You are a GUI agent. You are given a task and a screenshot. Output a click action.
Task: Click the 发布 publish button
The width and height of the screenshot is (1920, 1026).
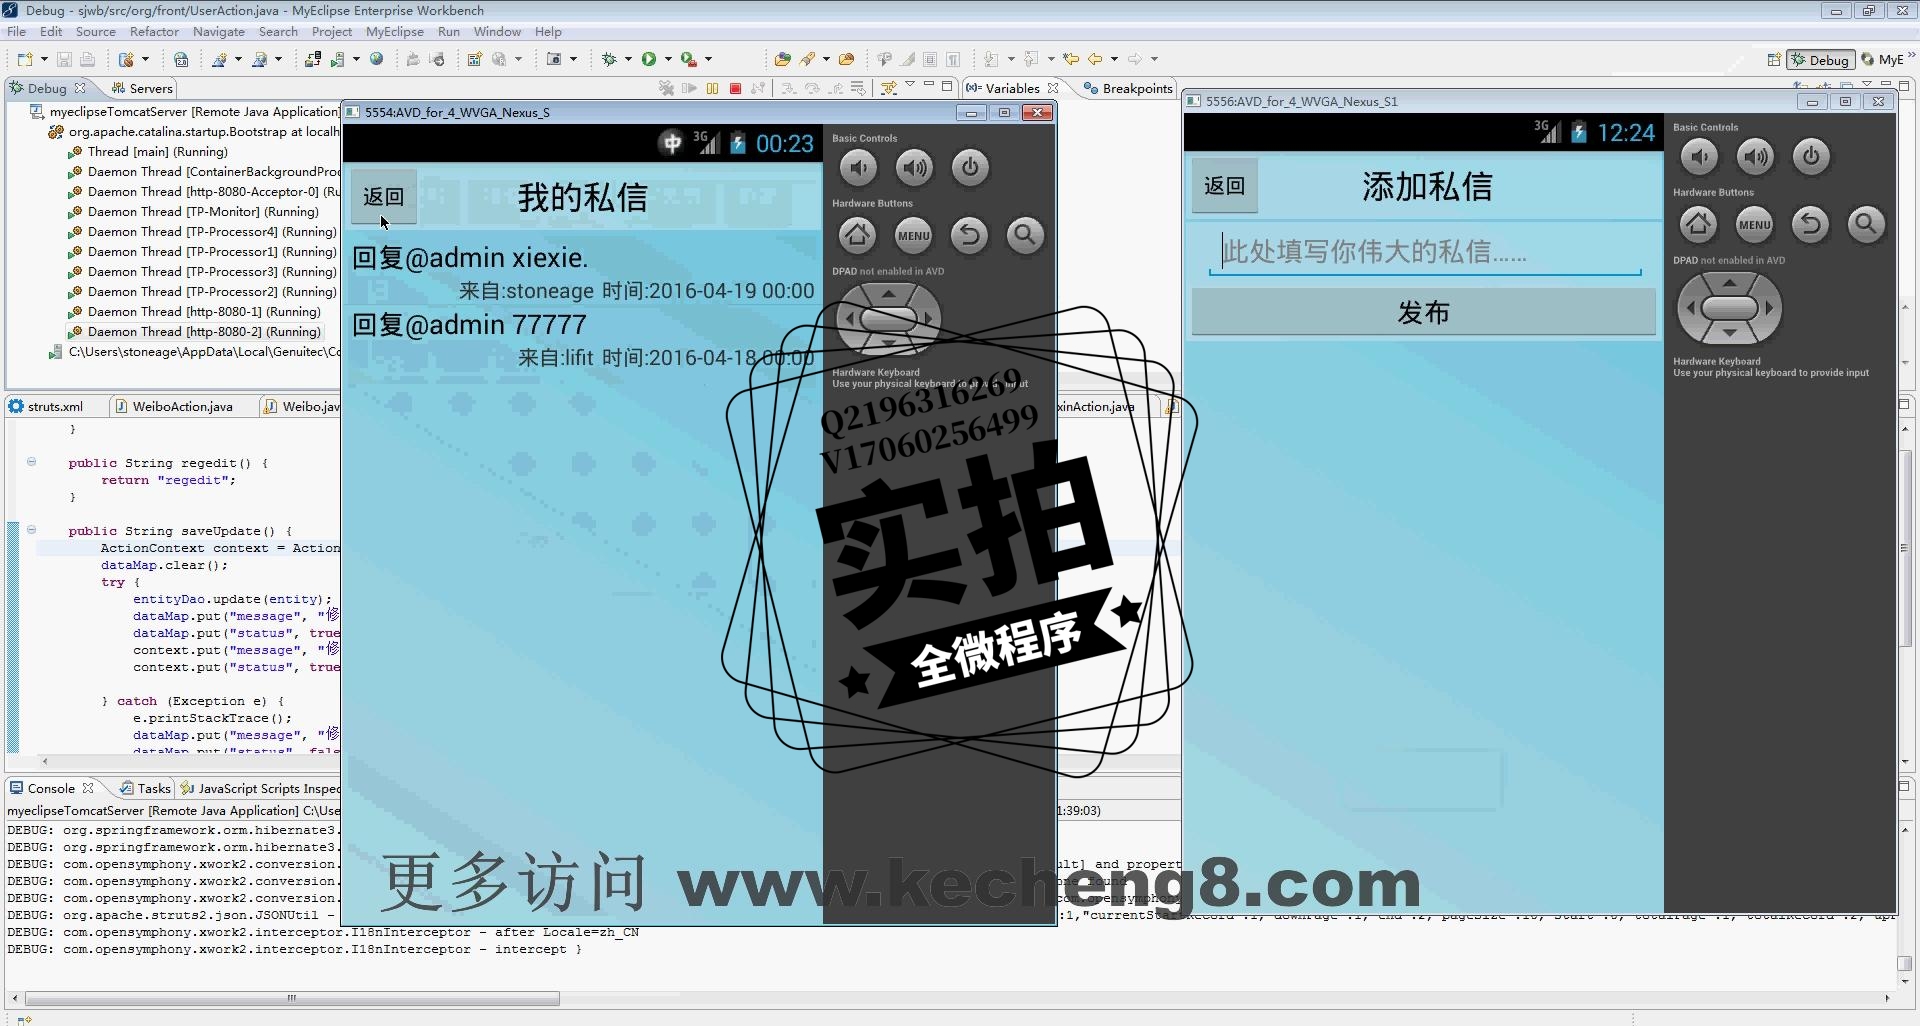[x=1423, y=313]
